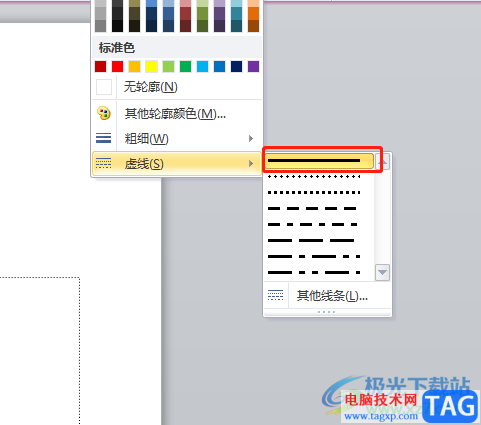The image size is (481, 425).
Task: Choose the darkest purple shade in purple theme column
Action: 219,26
